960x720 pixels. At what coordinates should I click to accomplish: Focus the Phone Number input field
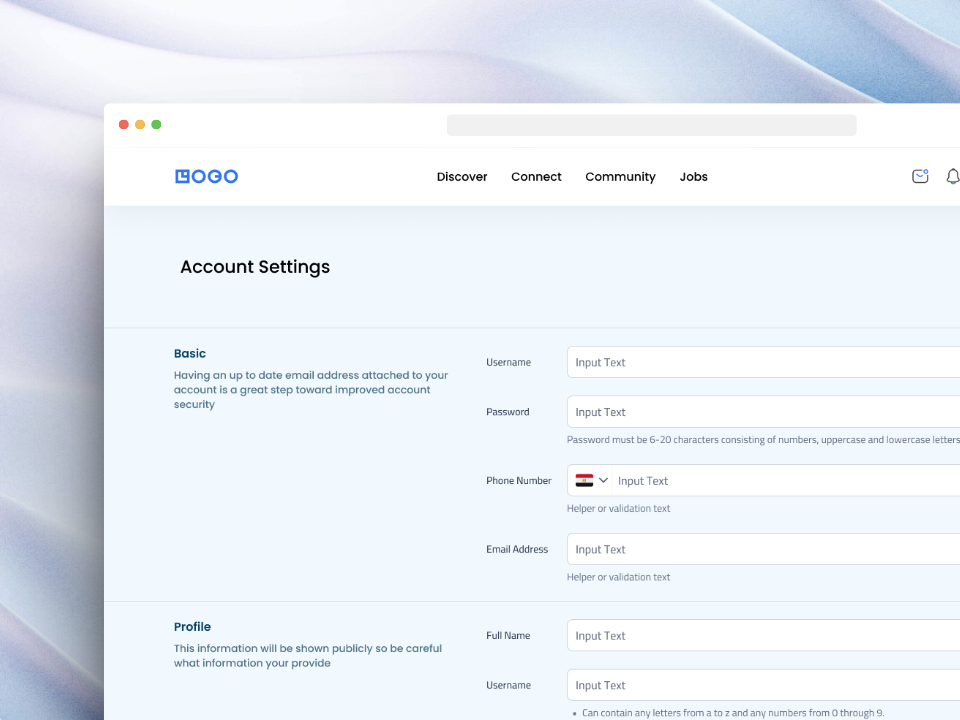tap(787, 481)
